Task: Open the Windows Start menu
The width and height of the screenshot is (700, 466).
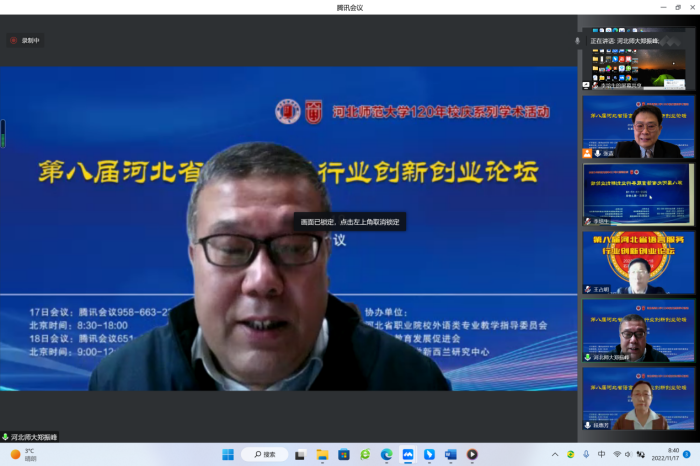Action: coord(227,454)
